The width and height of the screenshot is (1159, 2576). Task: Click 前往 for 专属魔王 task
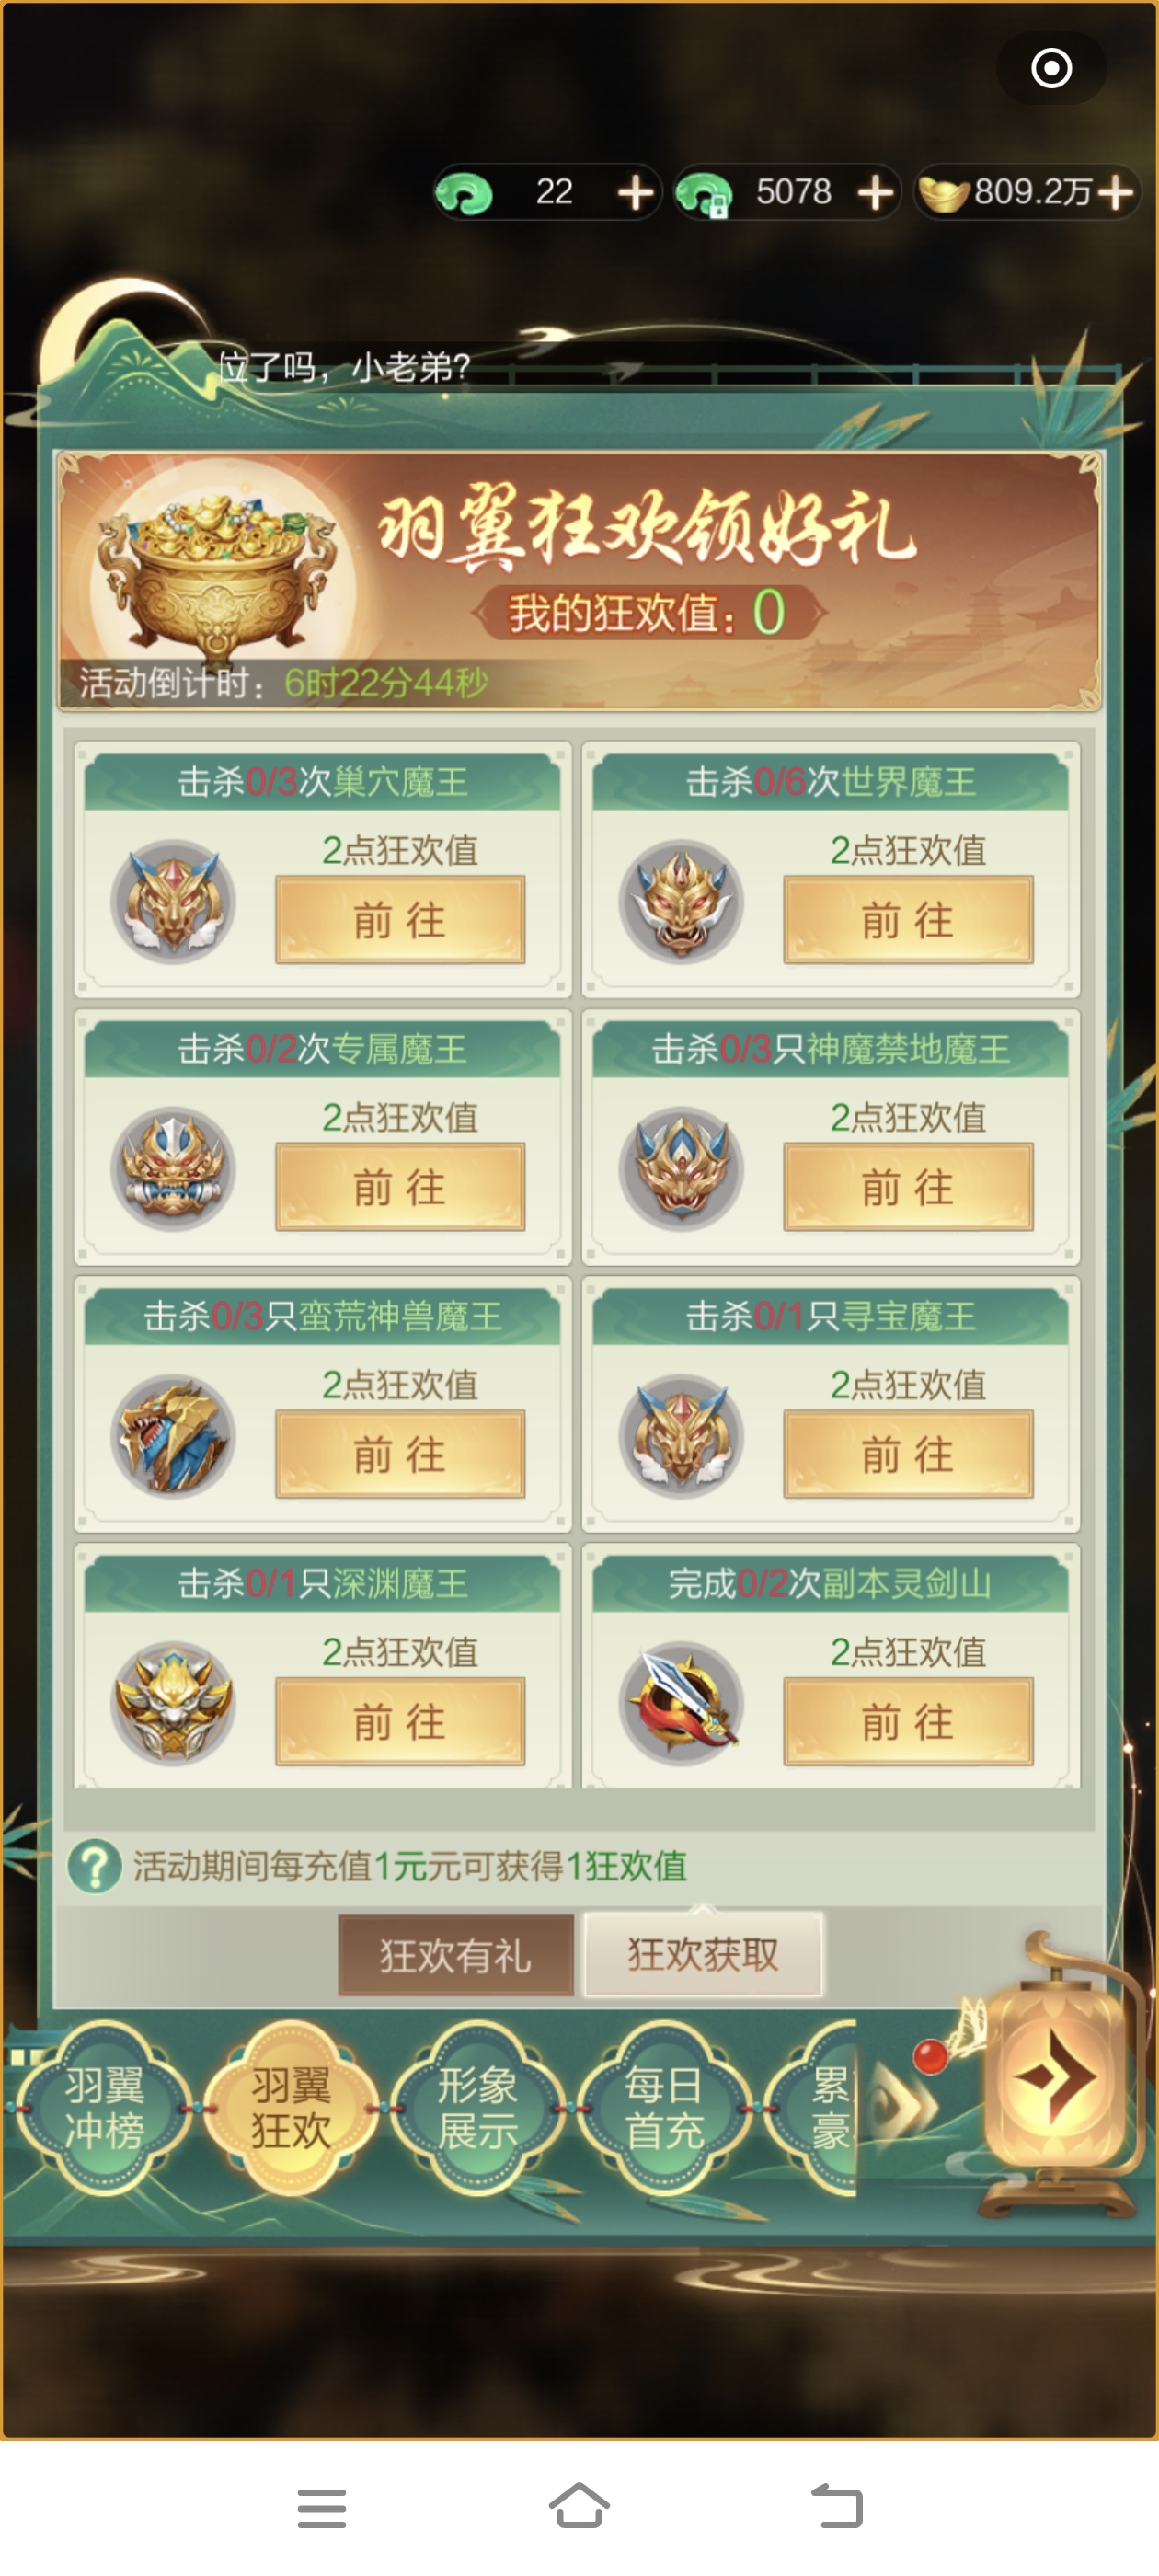(x=400, y=1187)
